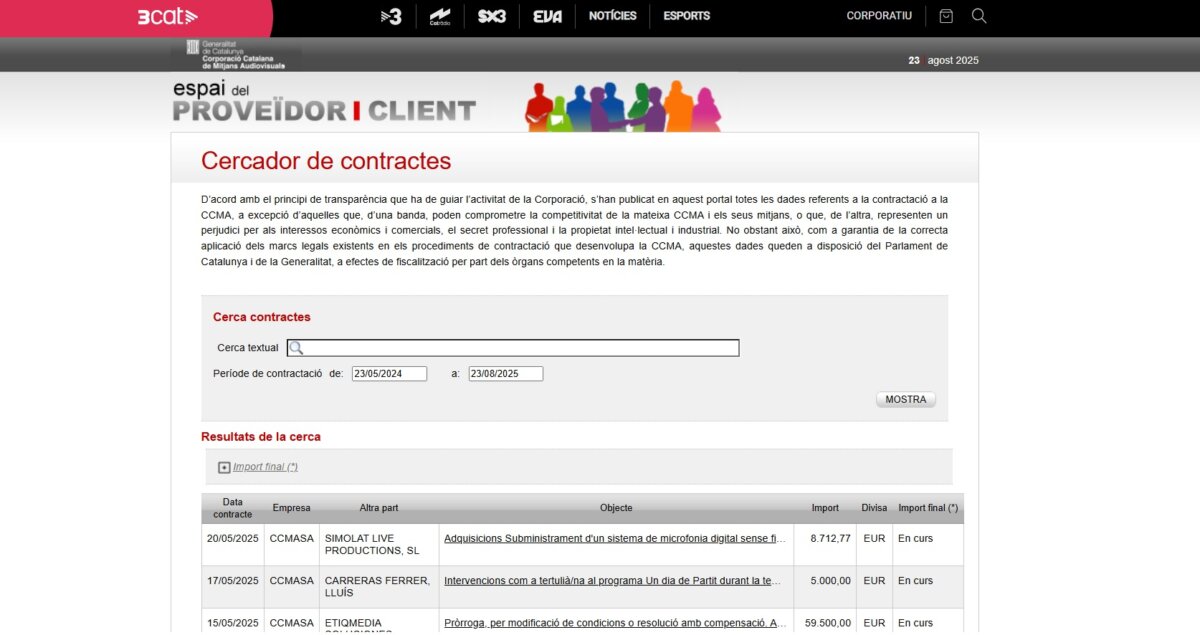The image size is (1200, 635).
Task: Select the date cell 20/05/2025
Action: pyautogui.click(x=233, y=539)
